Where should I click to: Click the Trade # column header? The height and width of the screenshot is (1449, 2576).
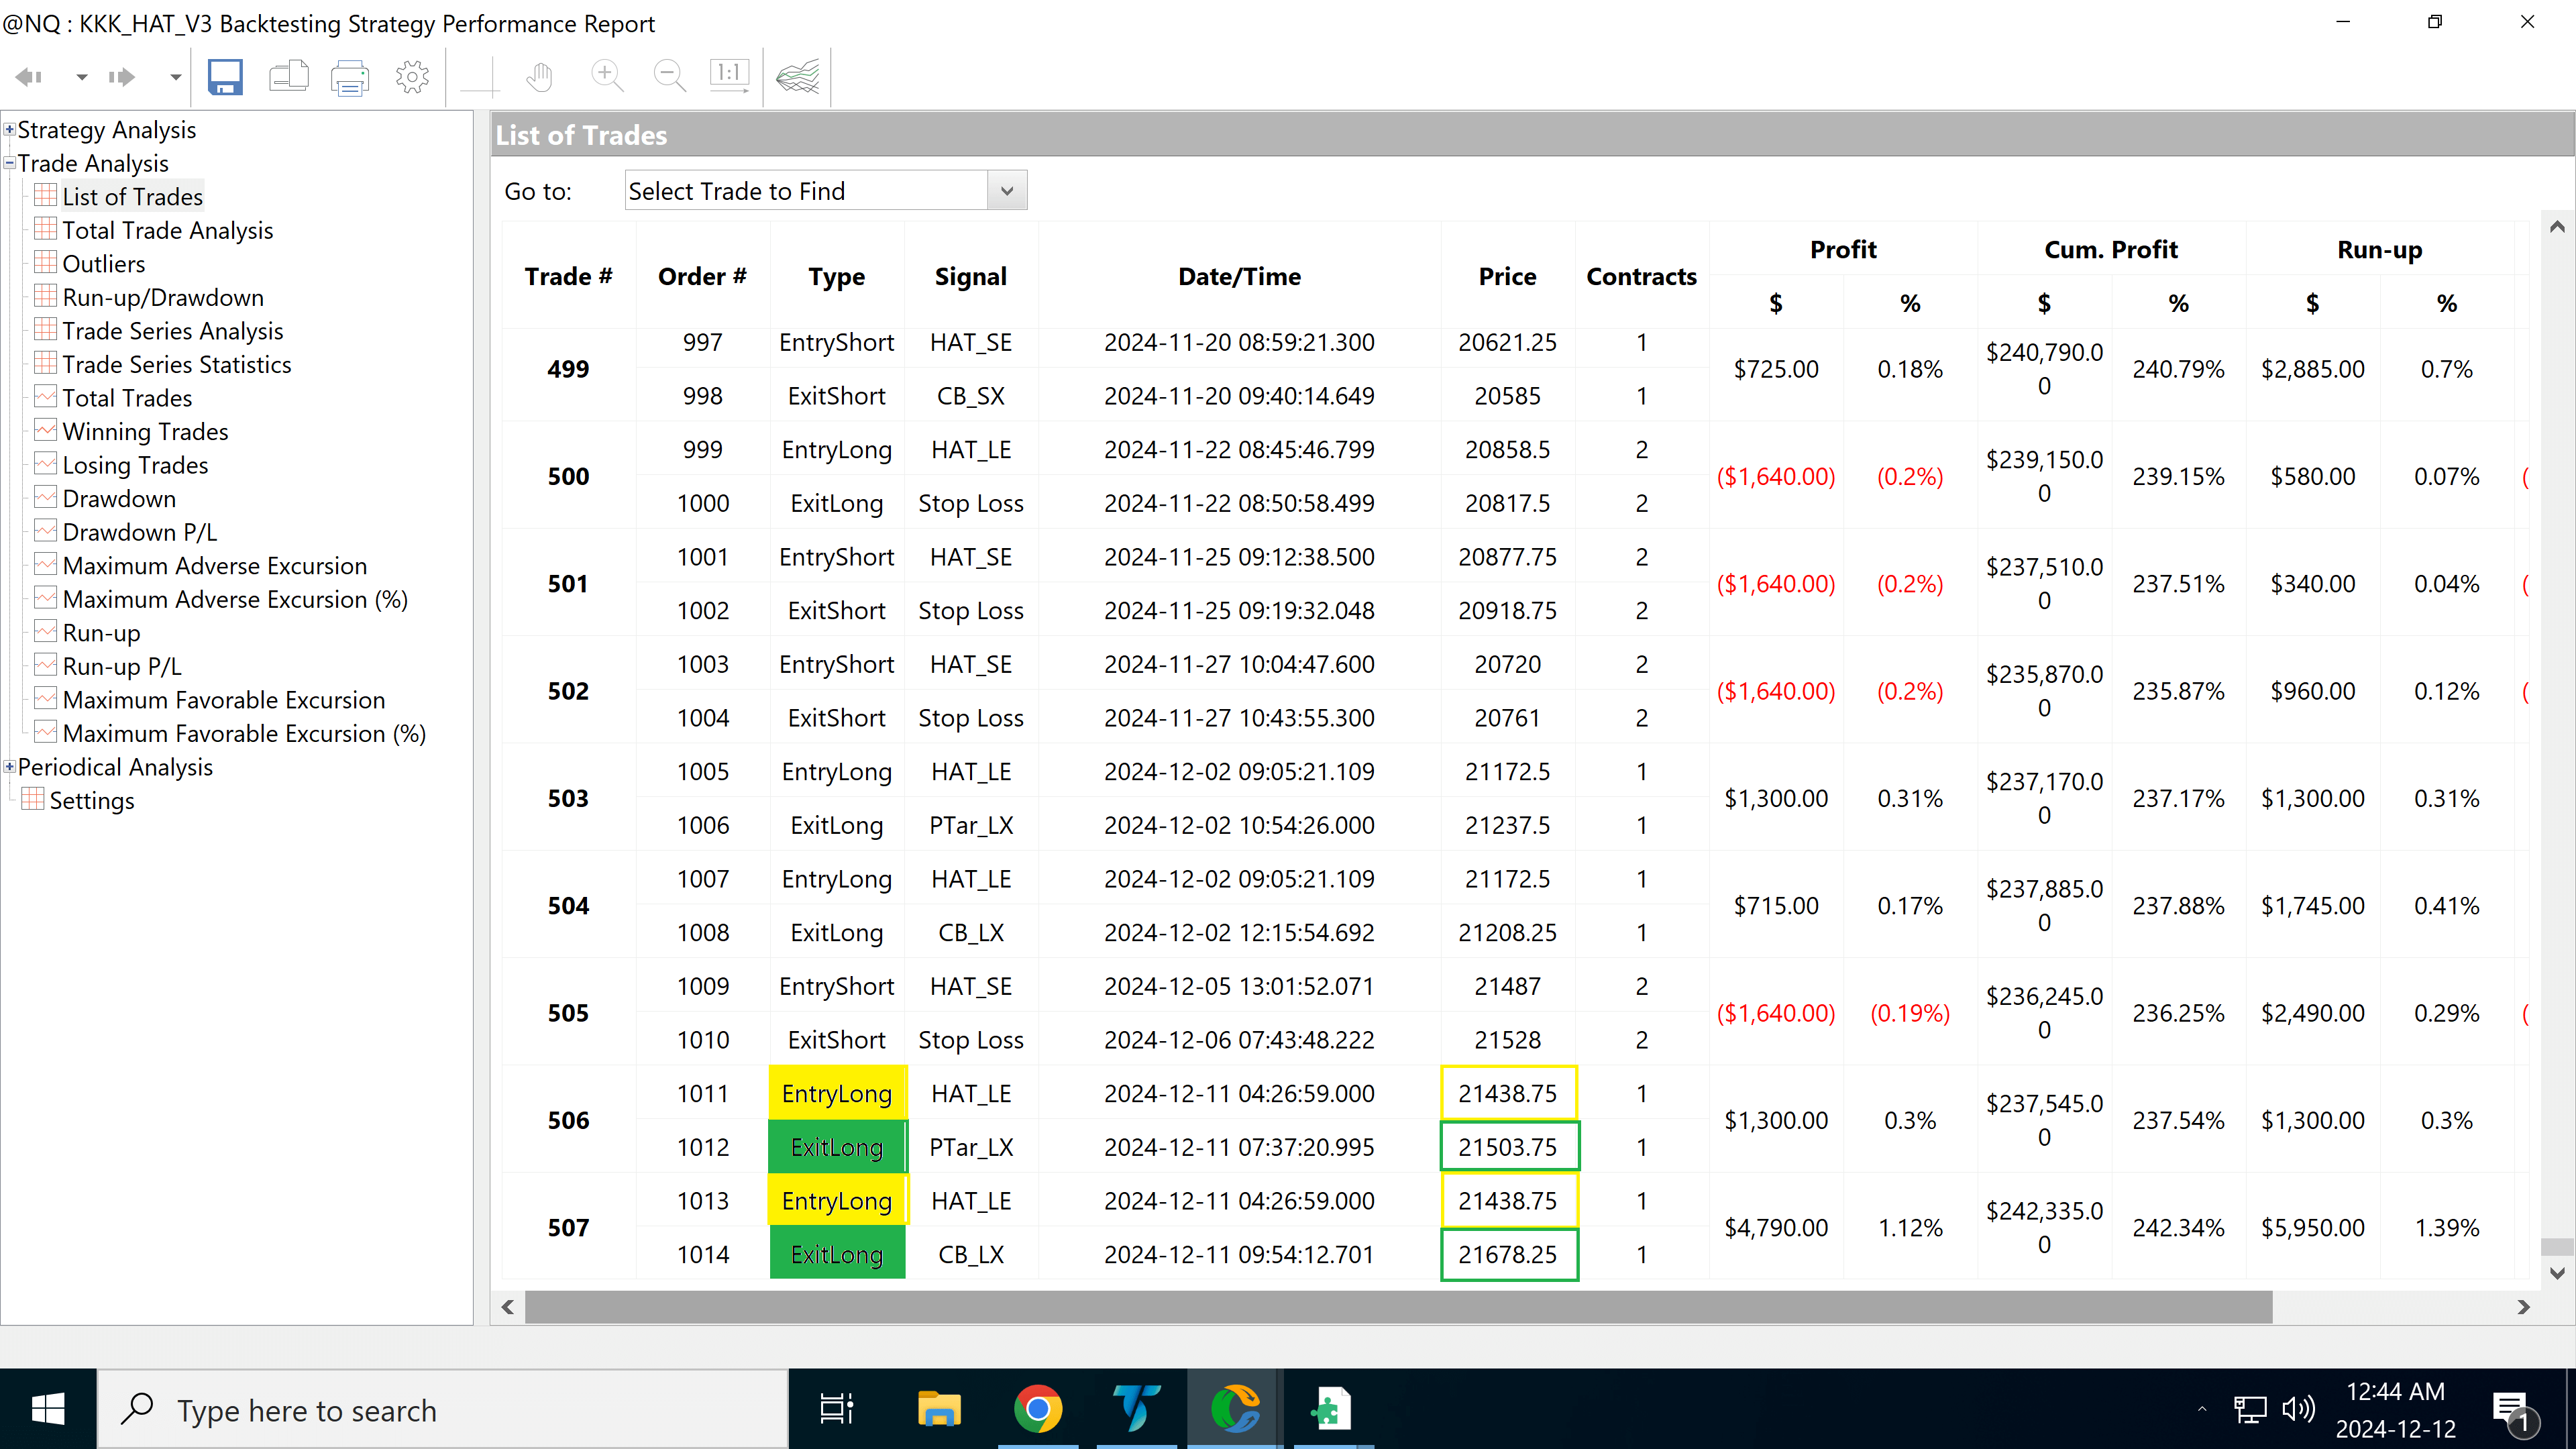(568, 276)
